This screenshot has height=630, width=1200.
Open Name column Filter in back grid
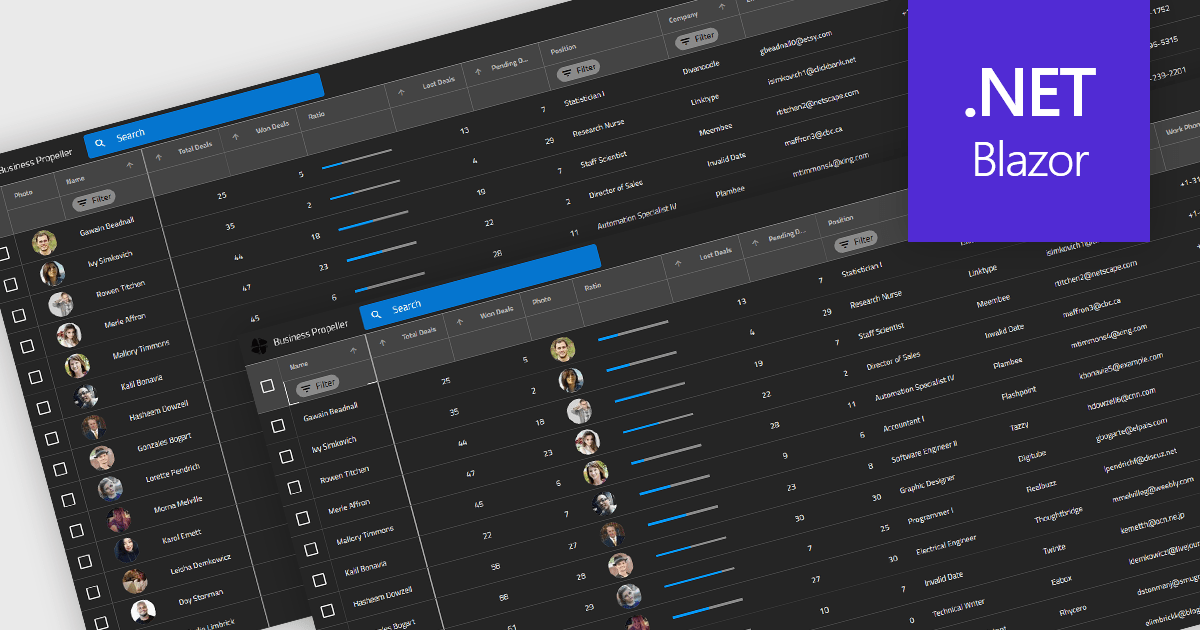(x=94, y=199)
